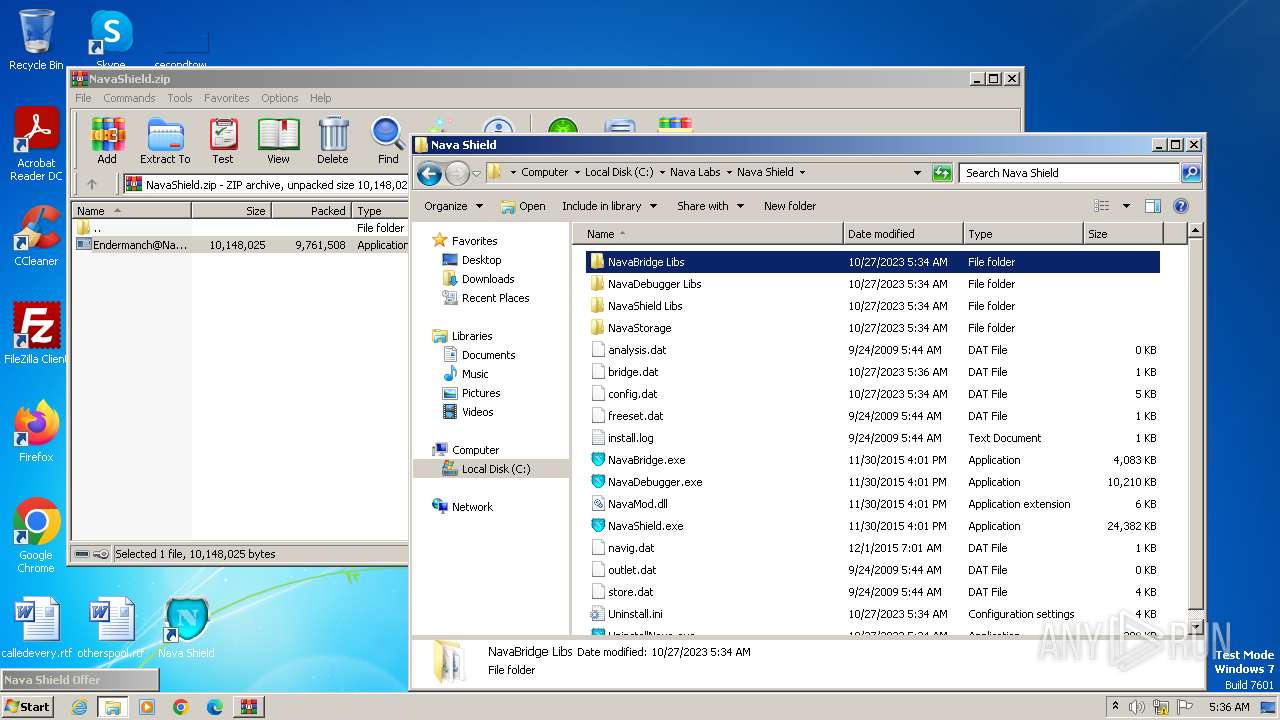Expand the address bar history dropdown

[x=917, y=173]
